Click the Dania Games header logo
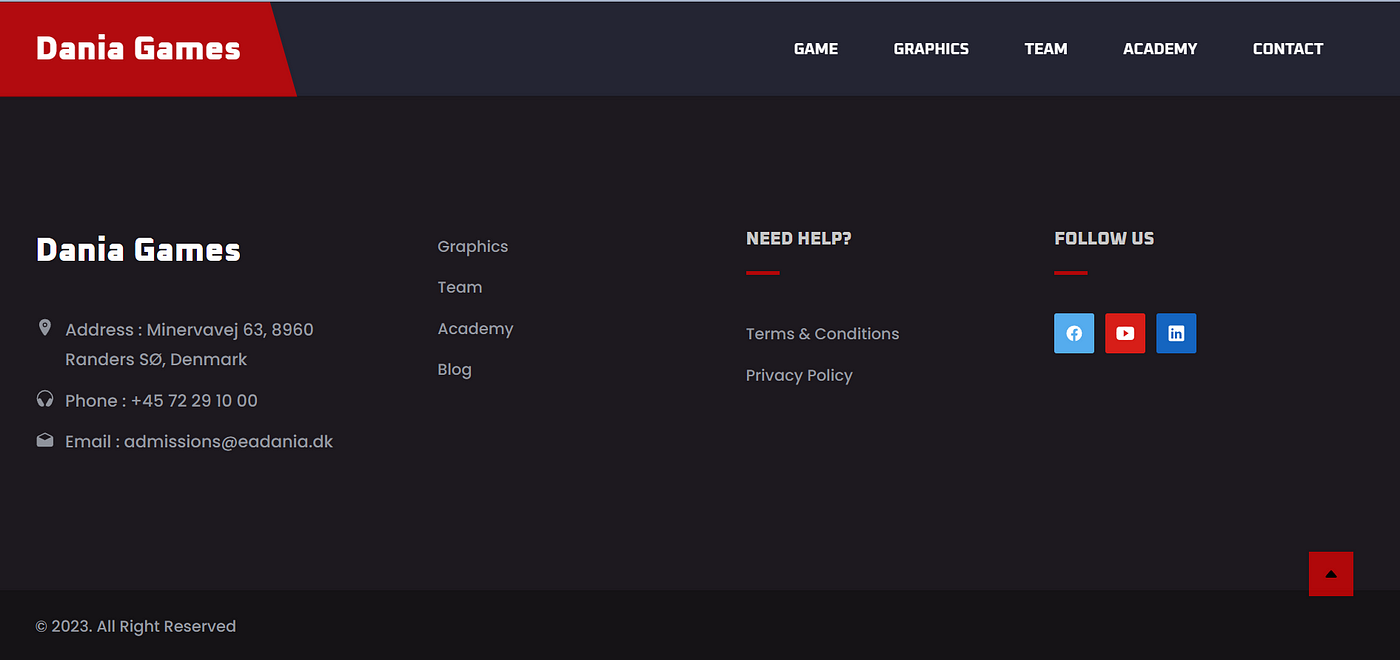This screenshot has height=660, width=1400. [x=138, y=49]
